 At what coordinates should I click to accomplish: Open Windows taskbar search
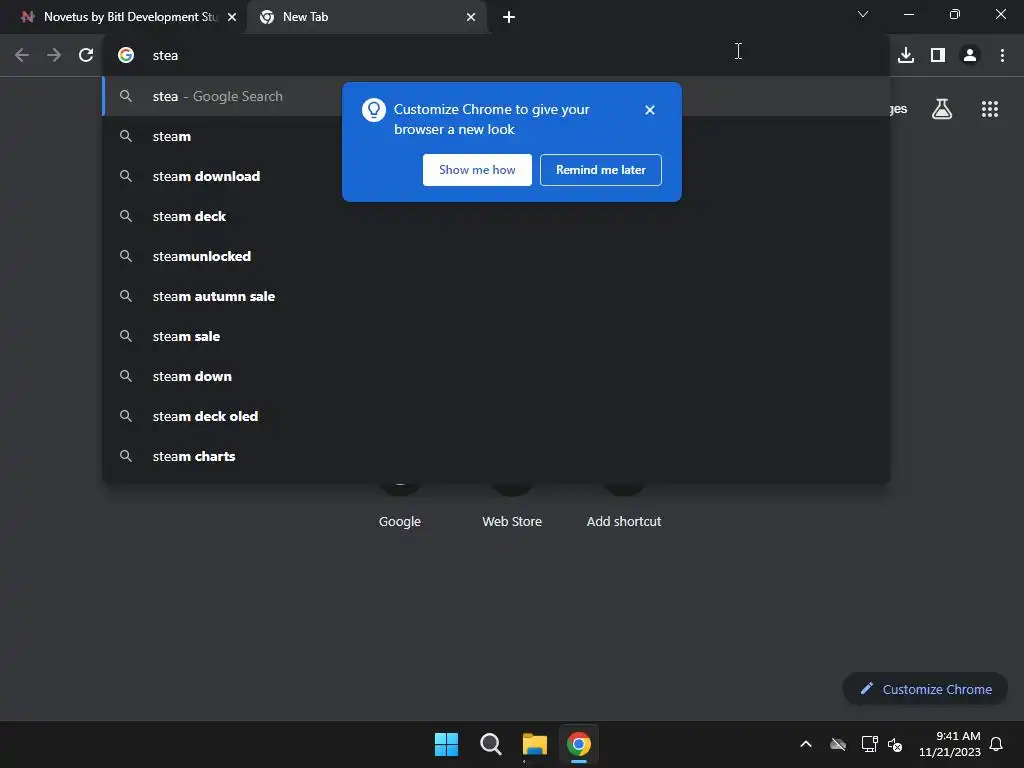[x=490, y=744]
